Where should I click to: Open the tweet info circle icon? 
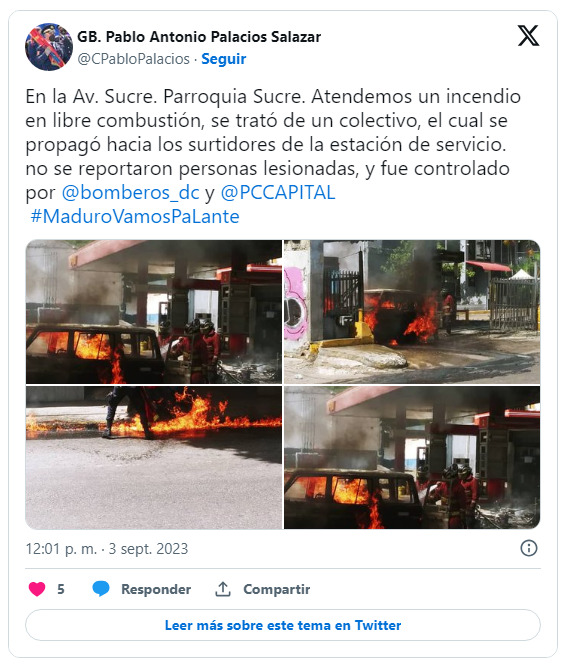529,548
